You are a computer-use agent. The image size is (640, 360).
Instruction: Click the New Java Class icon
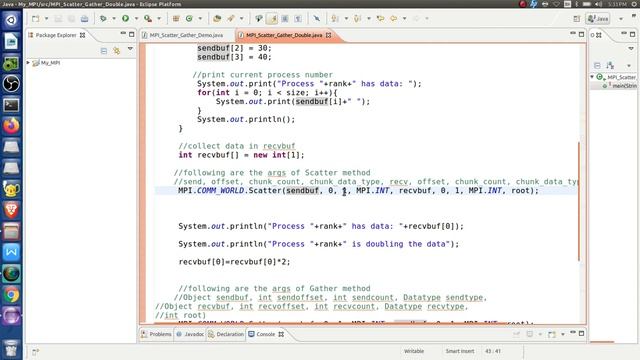(x=189, y=18)
